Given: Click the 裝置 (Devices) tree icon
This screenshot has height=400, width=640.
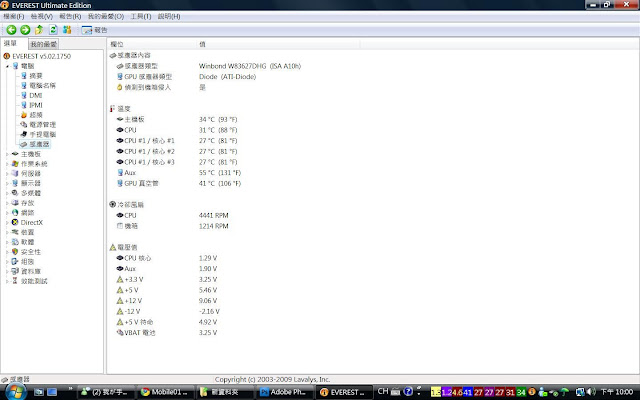Looking at the screenshot, I should 15,232.
